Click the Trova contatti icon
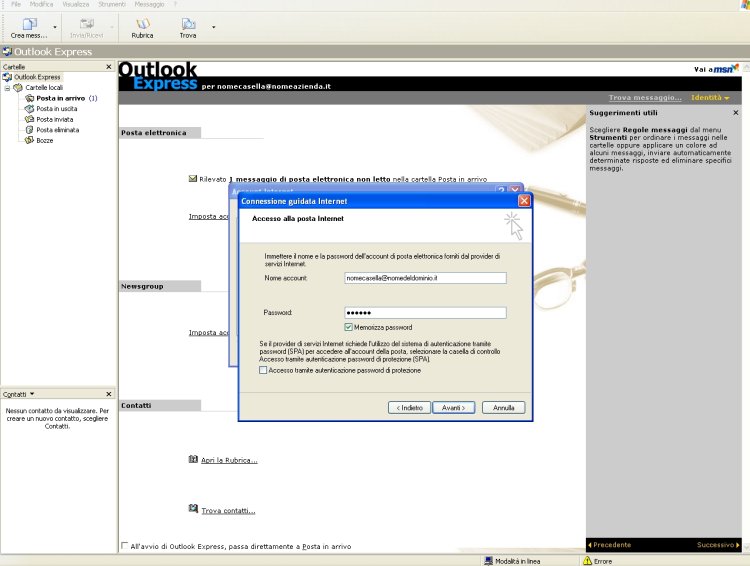This screenshot has height=566, width=750. pos(193,509)
